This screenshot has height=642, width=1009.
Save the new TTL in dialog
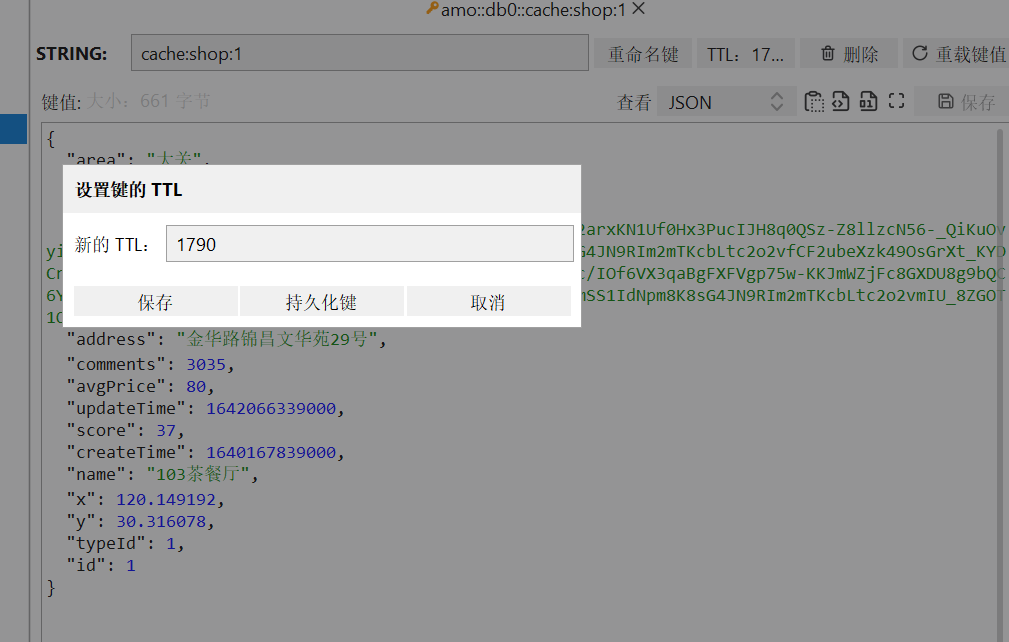(x=155, y=302)
